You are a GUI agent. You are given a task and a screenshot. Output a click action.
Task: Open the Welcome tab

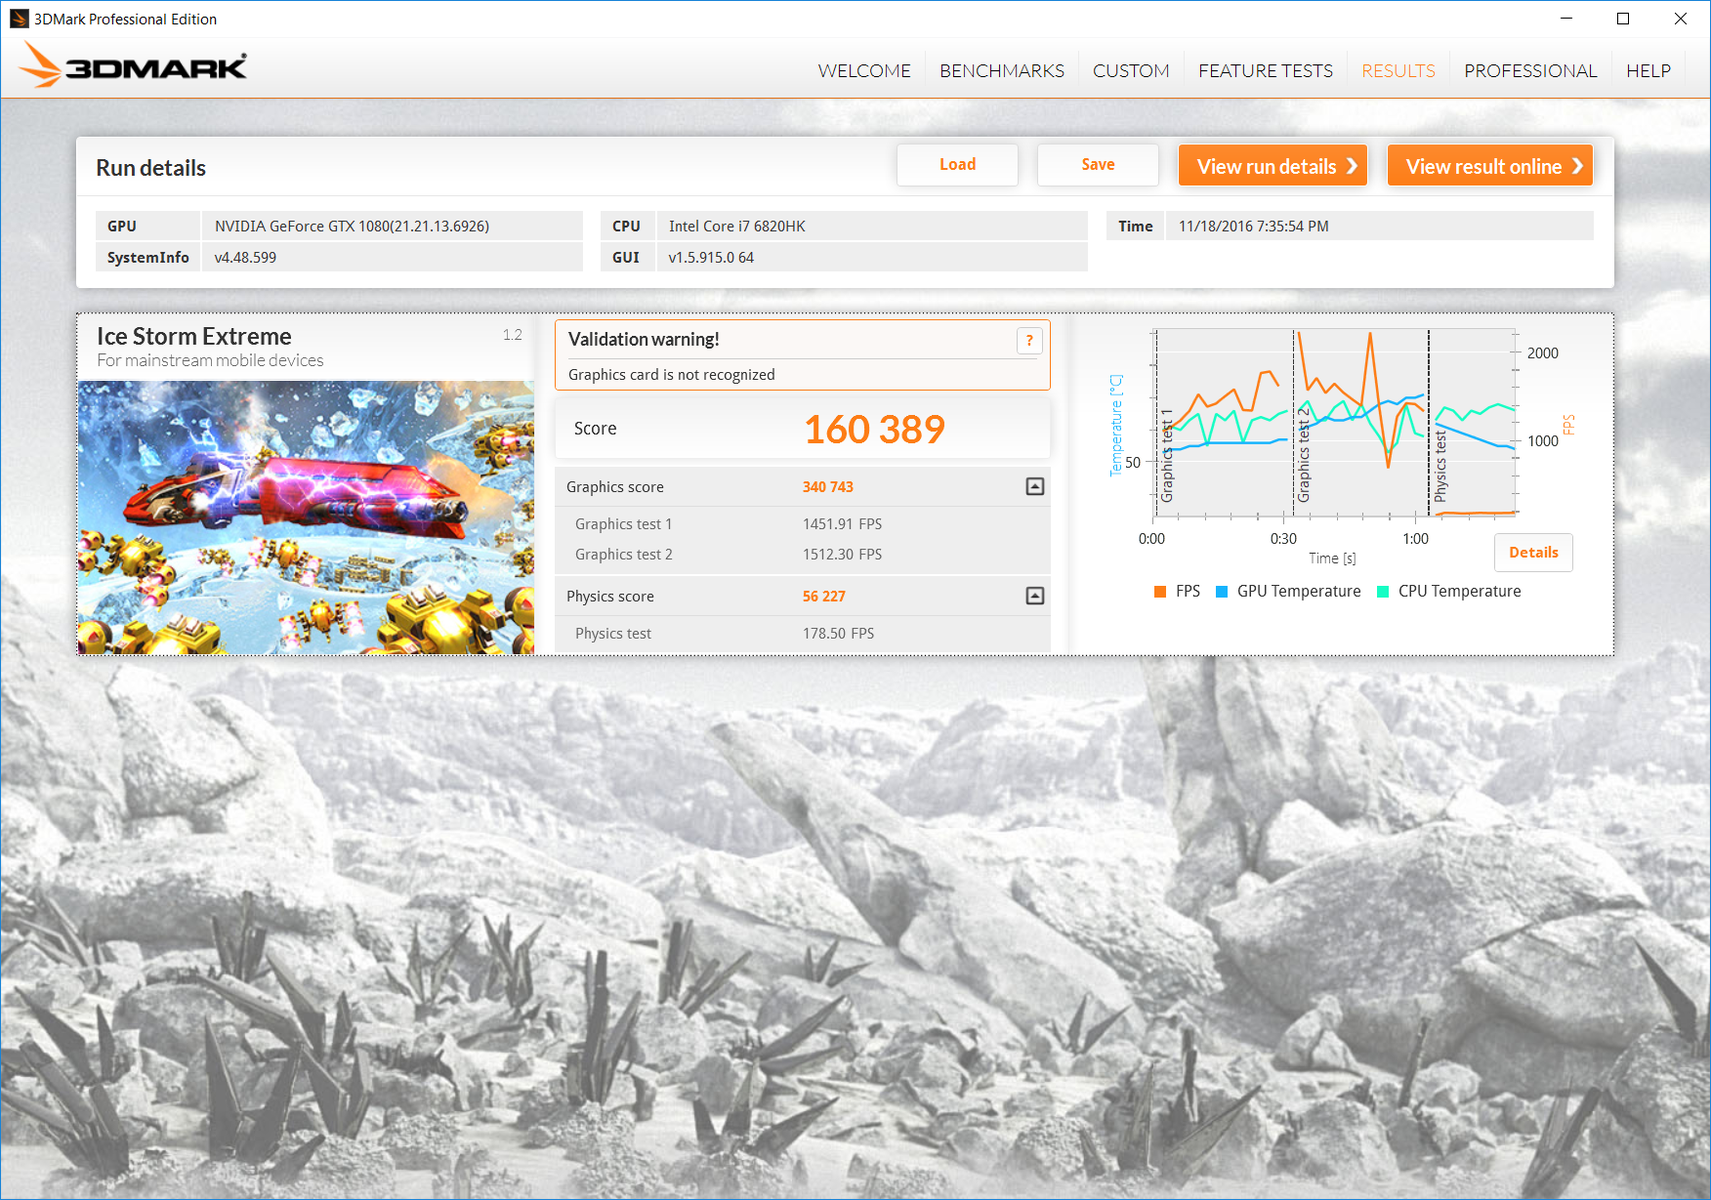pyautogui.click(x=864, y=71)
